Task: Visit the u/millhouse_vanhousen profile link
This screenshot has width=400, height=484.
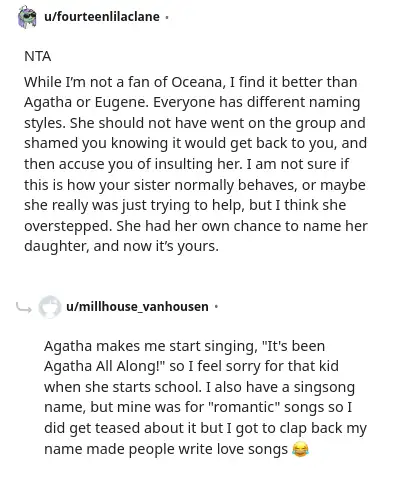Action: click(x=137, y=307)
